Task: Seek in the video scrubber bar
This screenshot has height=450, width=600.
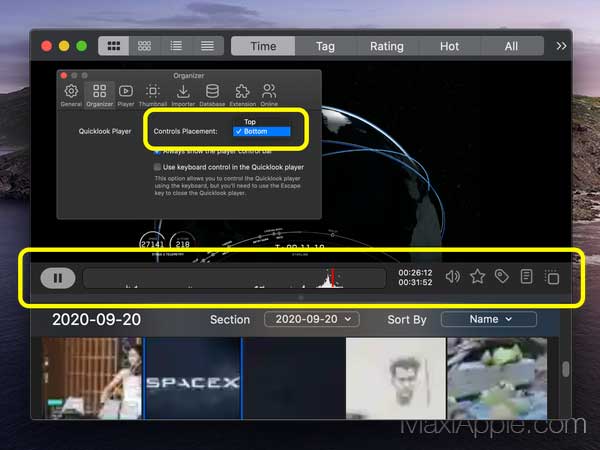Action: pos(234,278)
